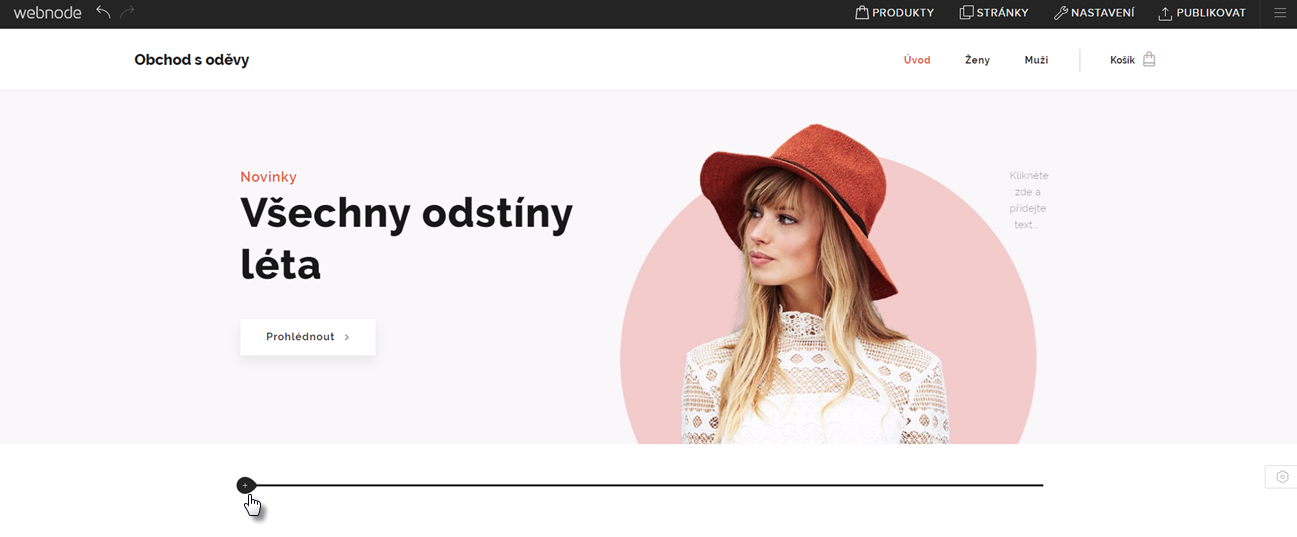Go to Muži menu item
This screenshot has height=537, width=1297.
(x=1036, y=60)
